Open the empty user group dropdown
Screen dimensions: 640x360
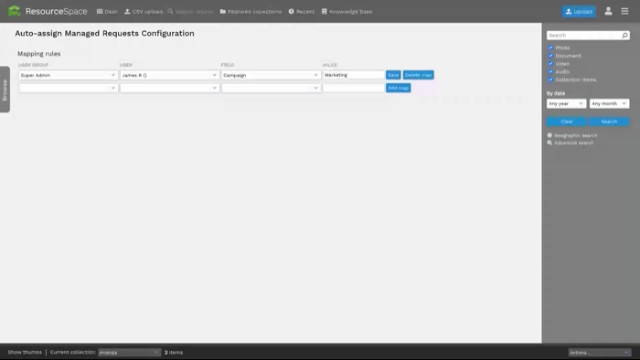pos(68,88)
